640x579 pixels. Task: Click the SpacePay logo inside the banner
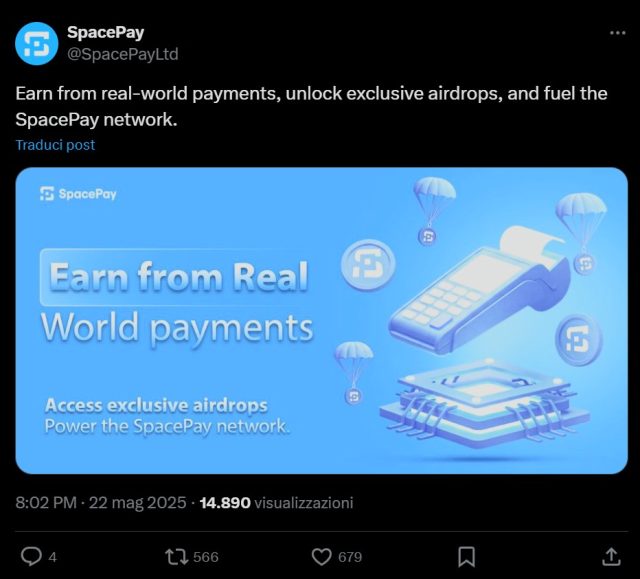point(78,194)
